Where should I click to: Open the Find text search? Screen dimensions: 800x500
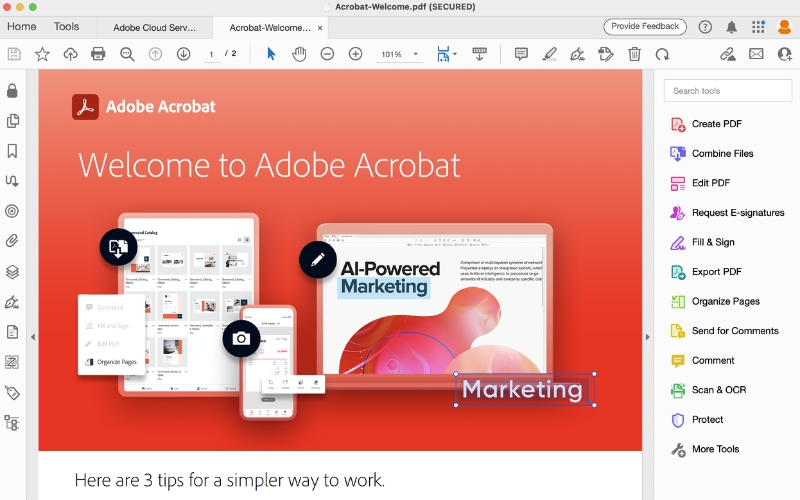click(x=127, y=54)
